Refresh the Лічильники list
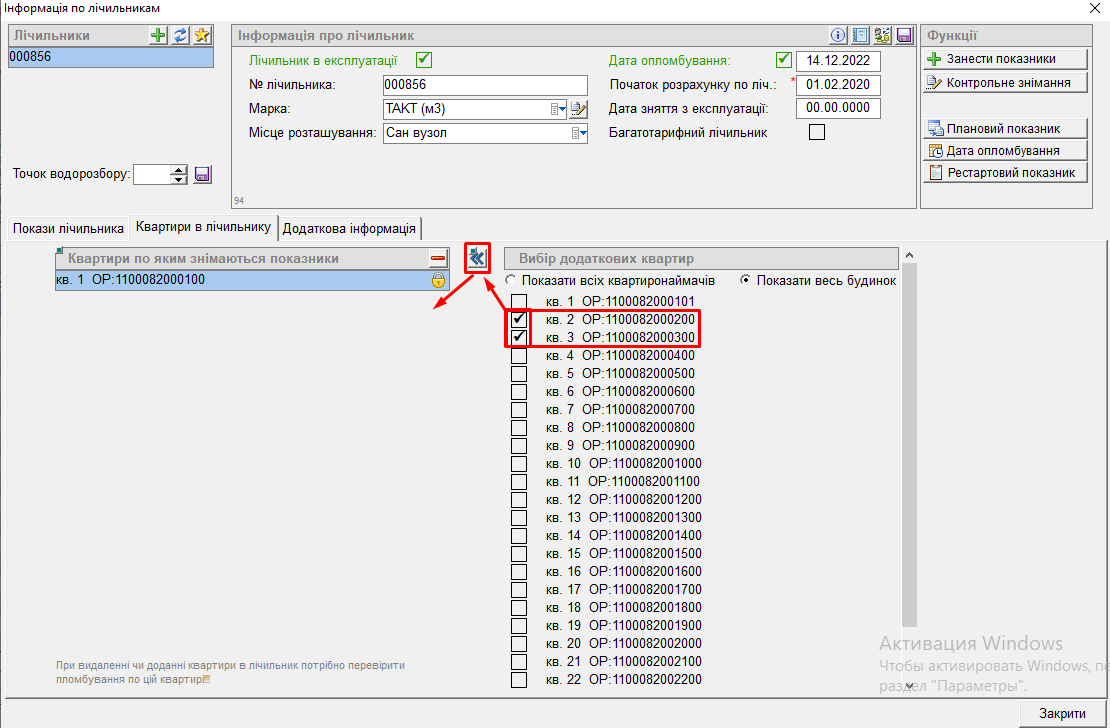Screen dimensions: 1110x728 pyautogui.click(x=180, y=36)
